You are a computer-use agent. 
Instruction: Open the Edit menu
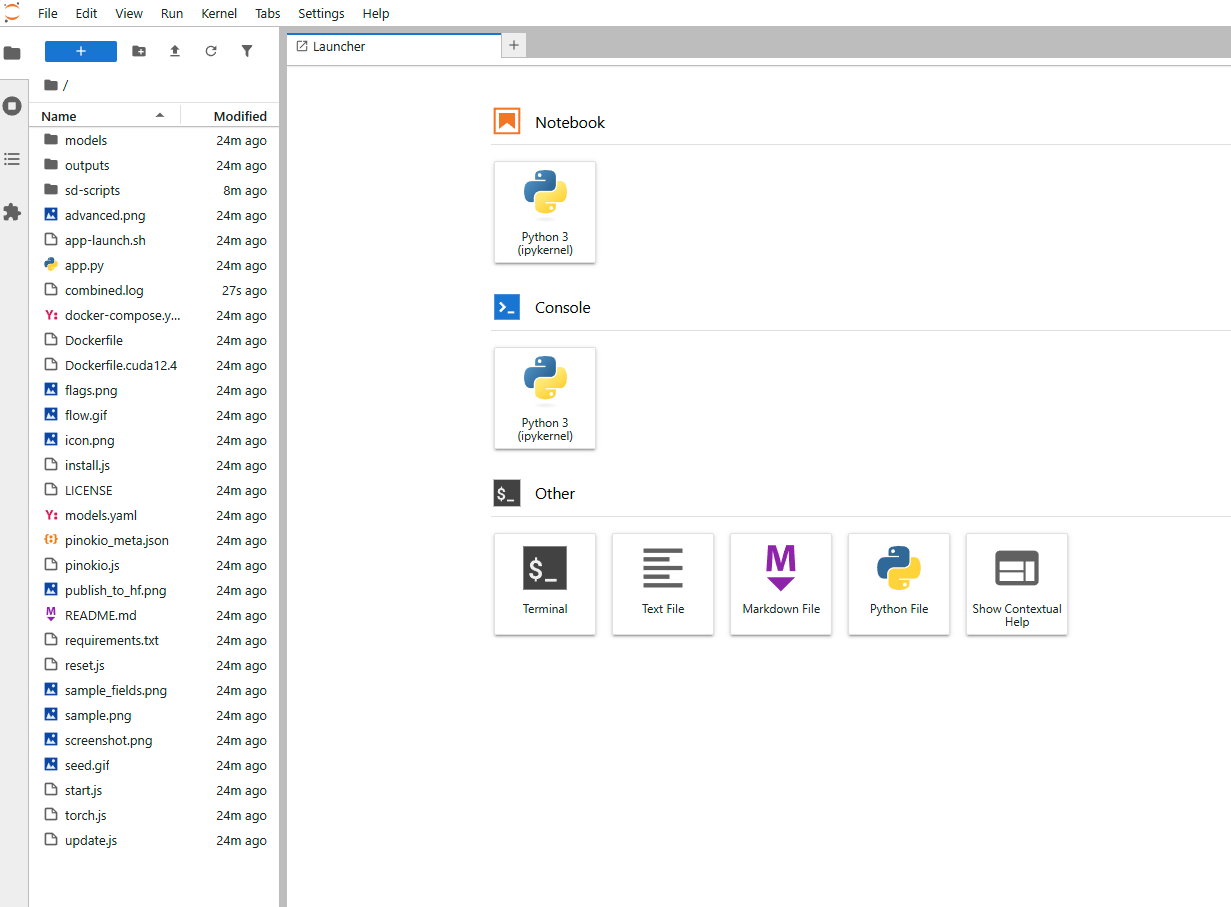86,14
